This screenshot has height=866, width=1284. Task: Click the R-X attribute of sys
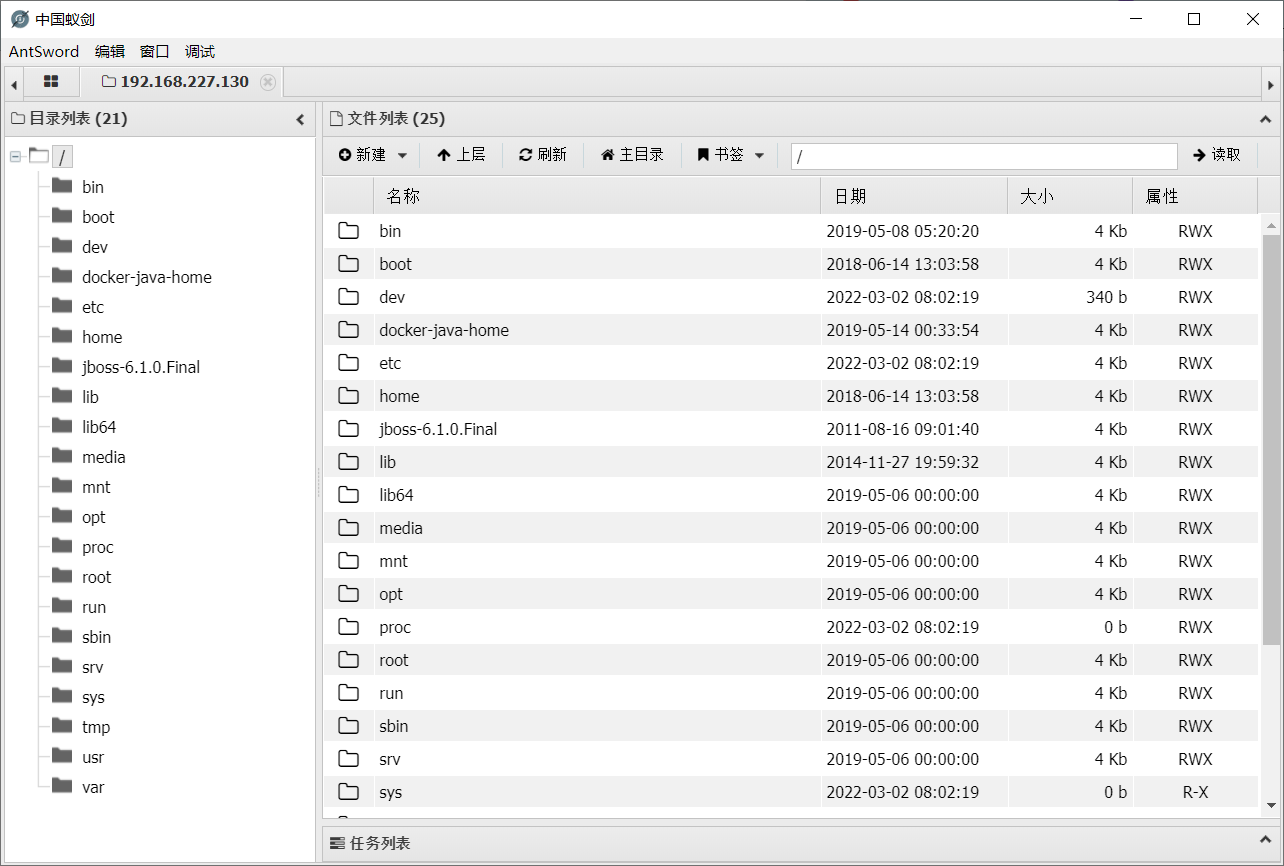click(x=1195, y=792)
